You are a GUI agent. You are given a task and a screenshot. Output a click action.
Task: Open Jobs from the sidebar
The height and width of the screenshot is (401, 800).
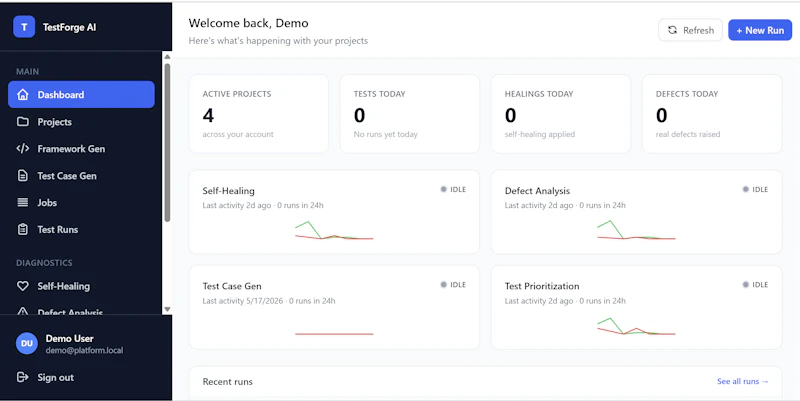coord(81,203)
